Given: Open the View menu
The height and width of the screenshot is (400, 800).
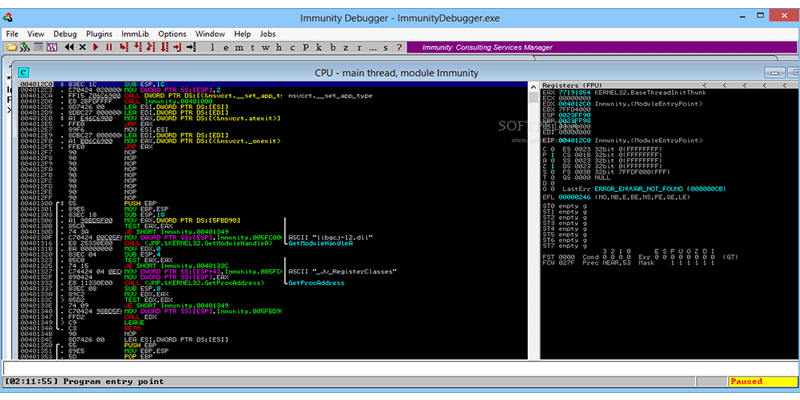Looking at the screenshot, I should [36, 34].
